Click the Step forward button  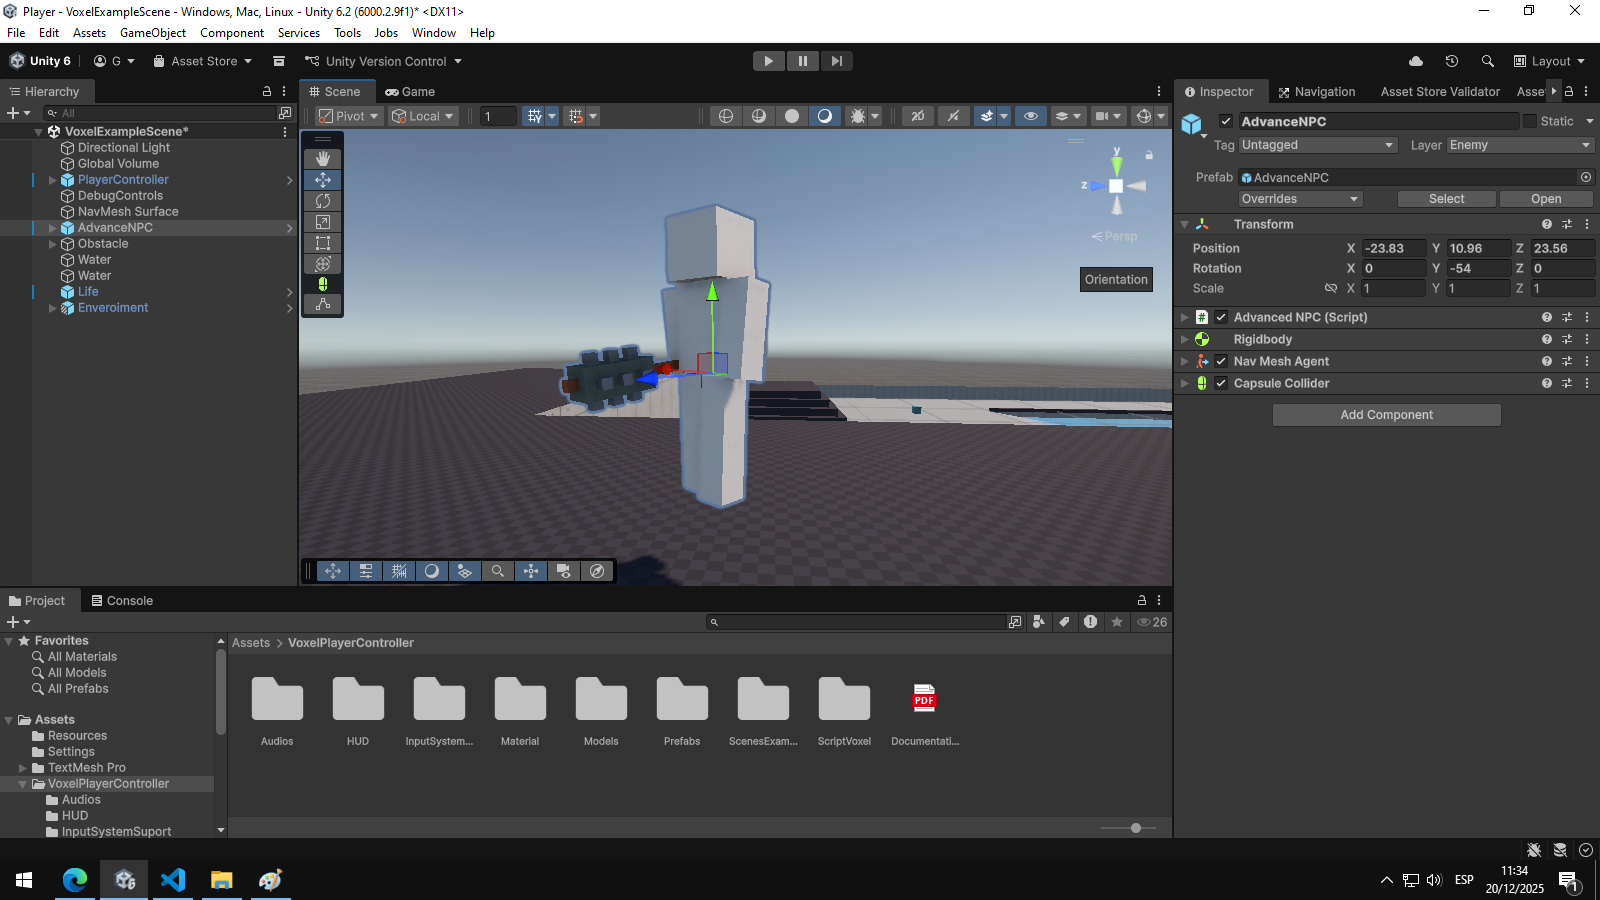tap(837, 61)
